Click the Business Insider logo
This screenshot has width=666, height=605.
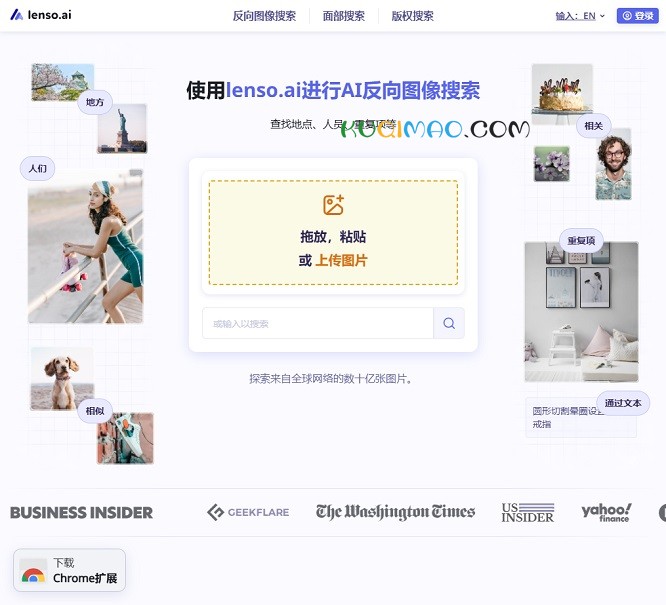point(82,513)
